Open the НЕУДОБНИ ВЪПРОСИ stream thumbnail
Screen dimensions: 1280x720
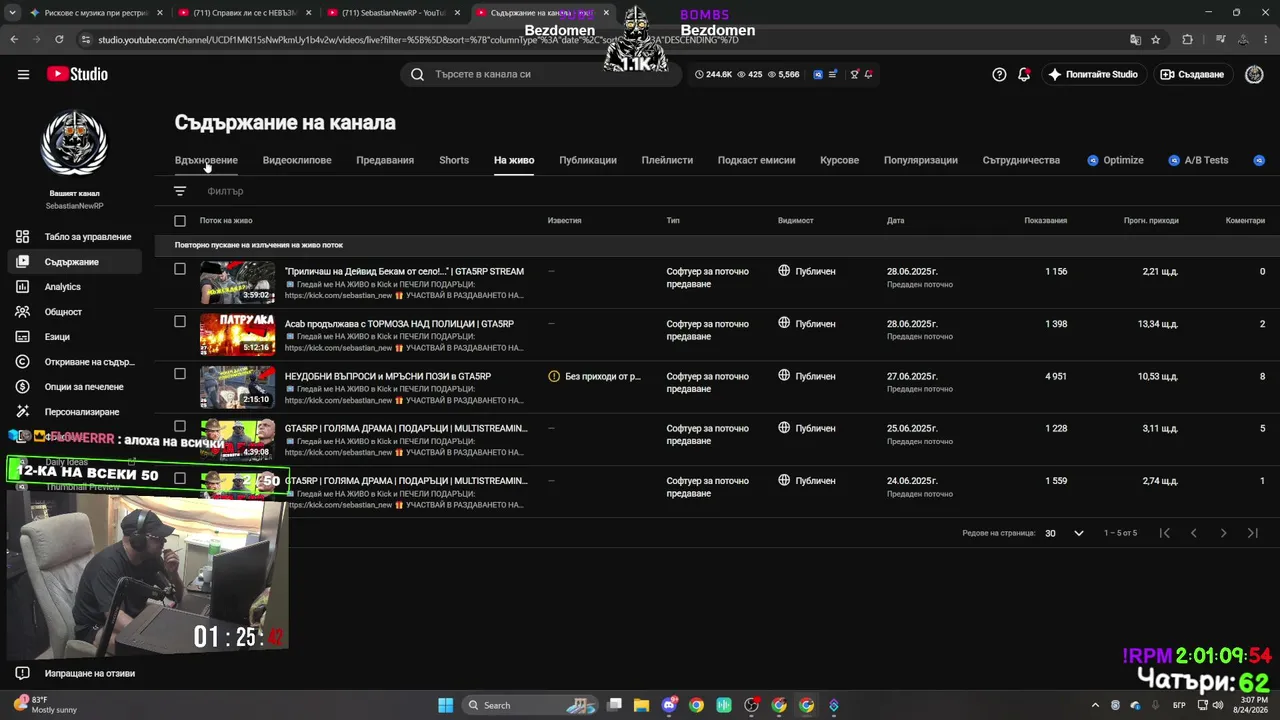coord(237,387)
